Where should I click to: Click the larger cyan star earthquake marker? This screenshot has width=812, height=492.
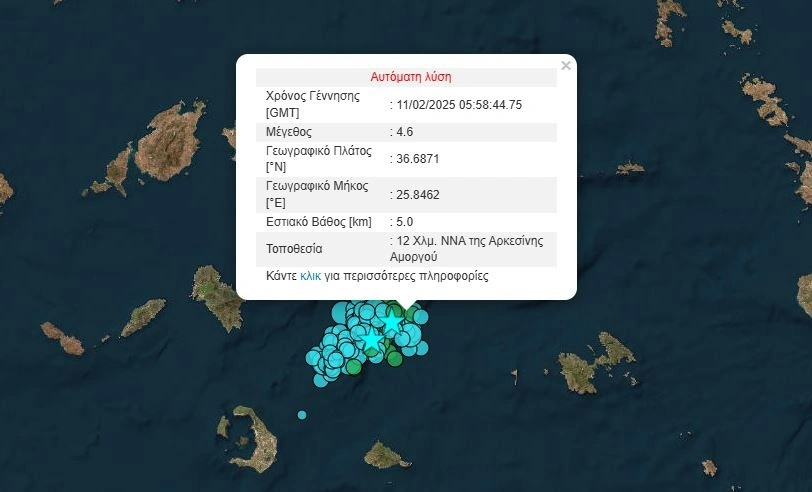tap(372, 340)
